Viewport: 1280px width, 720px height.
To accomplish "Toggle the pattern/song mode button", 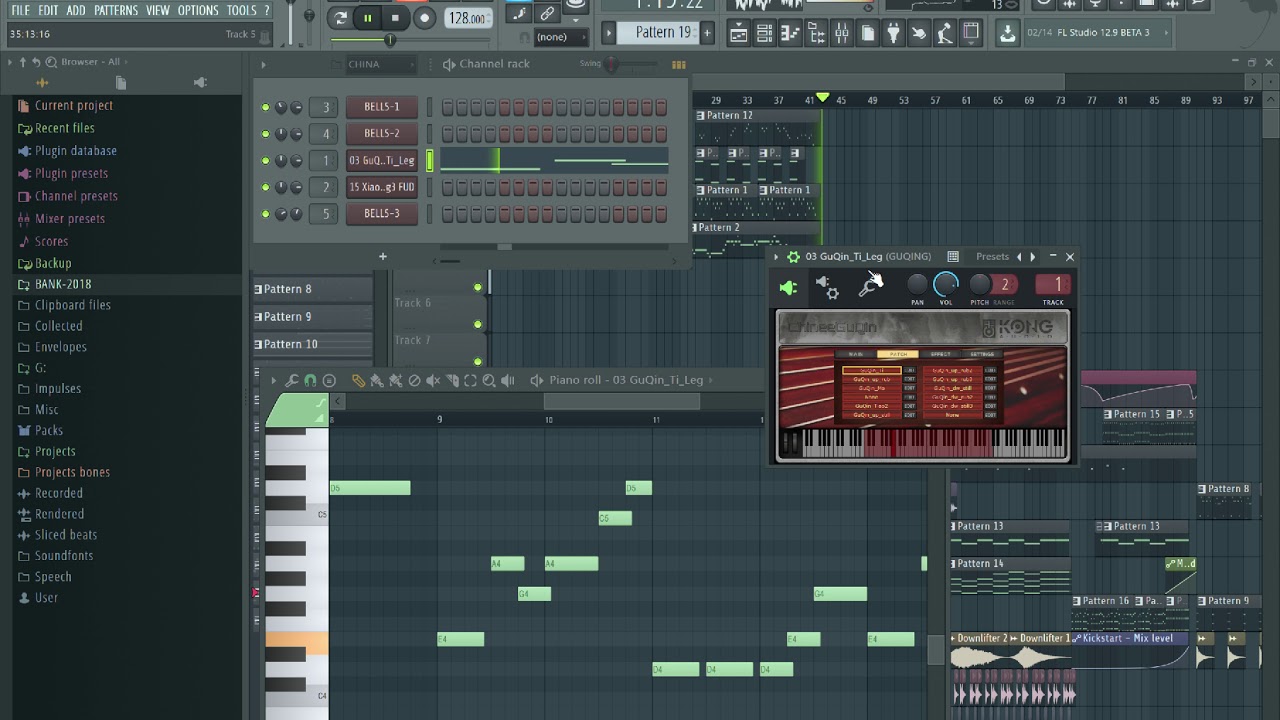I will click(340, 17).
